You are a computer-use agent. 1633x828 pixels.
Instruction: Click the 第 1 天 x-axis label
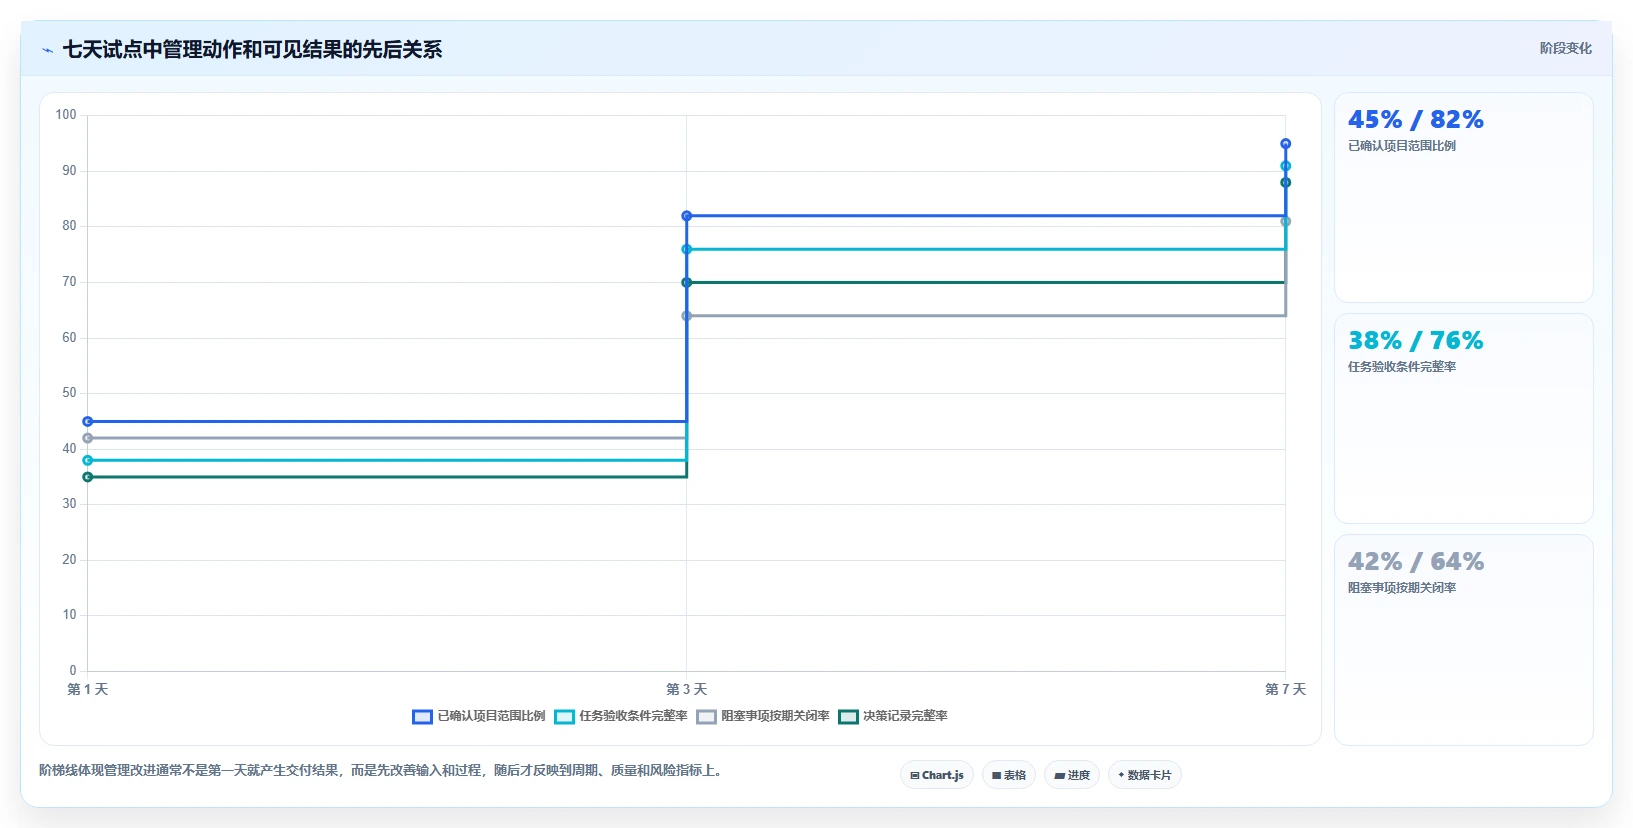pyautogui.click(x=88, y=689)
